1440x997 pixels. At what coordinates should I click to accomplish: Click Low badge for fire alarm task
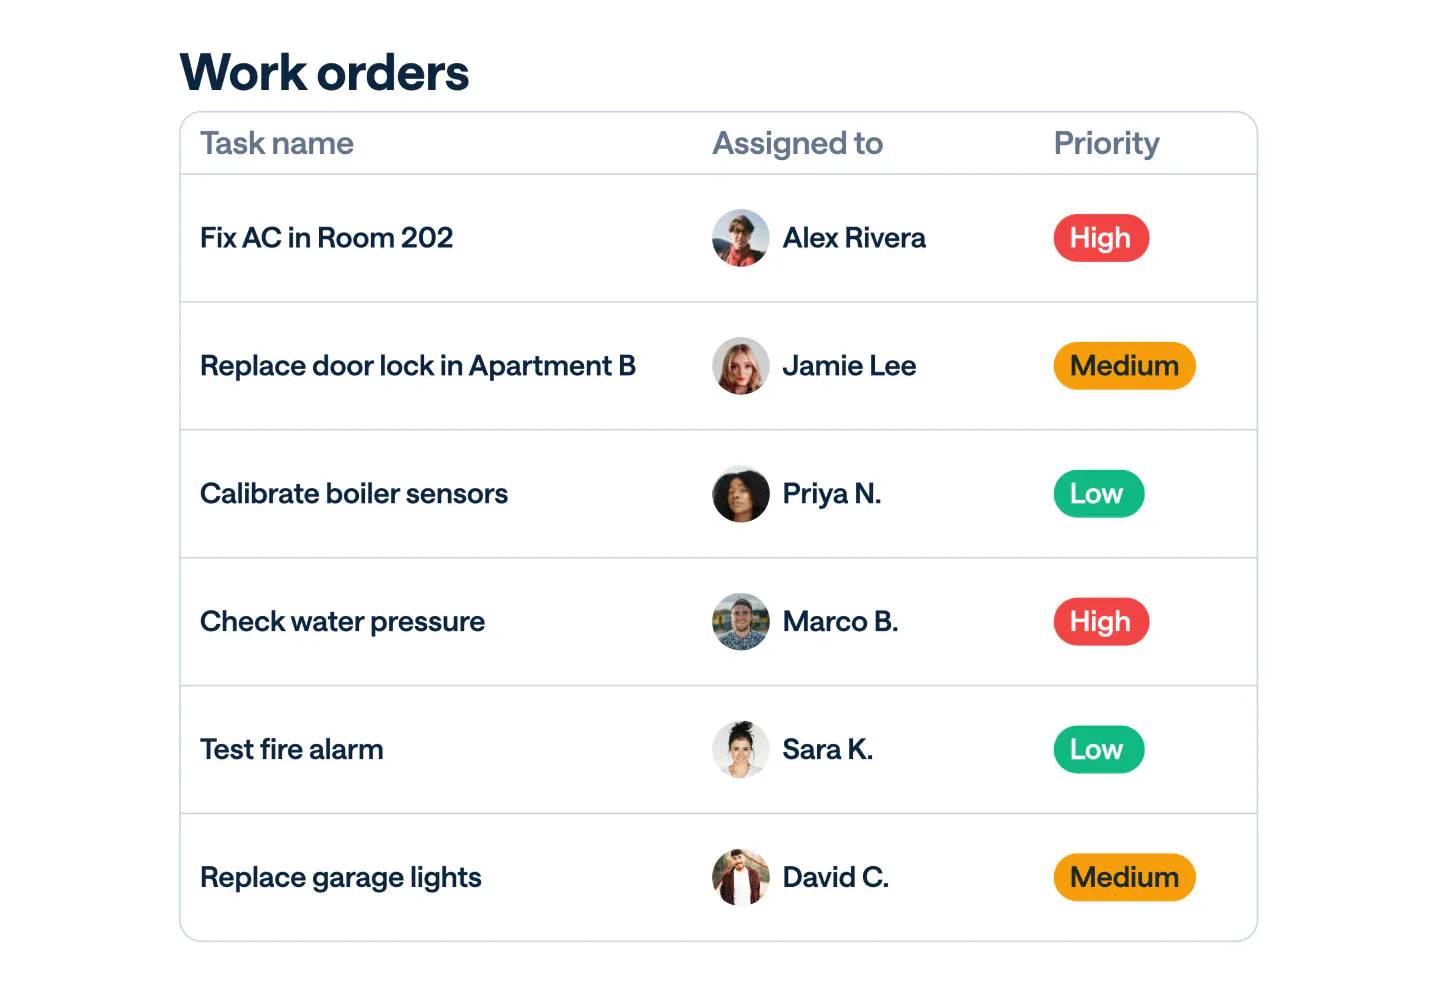click(x=1098, y=750)
